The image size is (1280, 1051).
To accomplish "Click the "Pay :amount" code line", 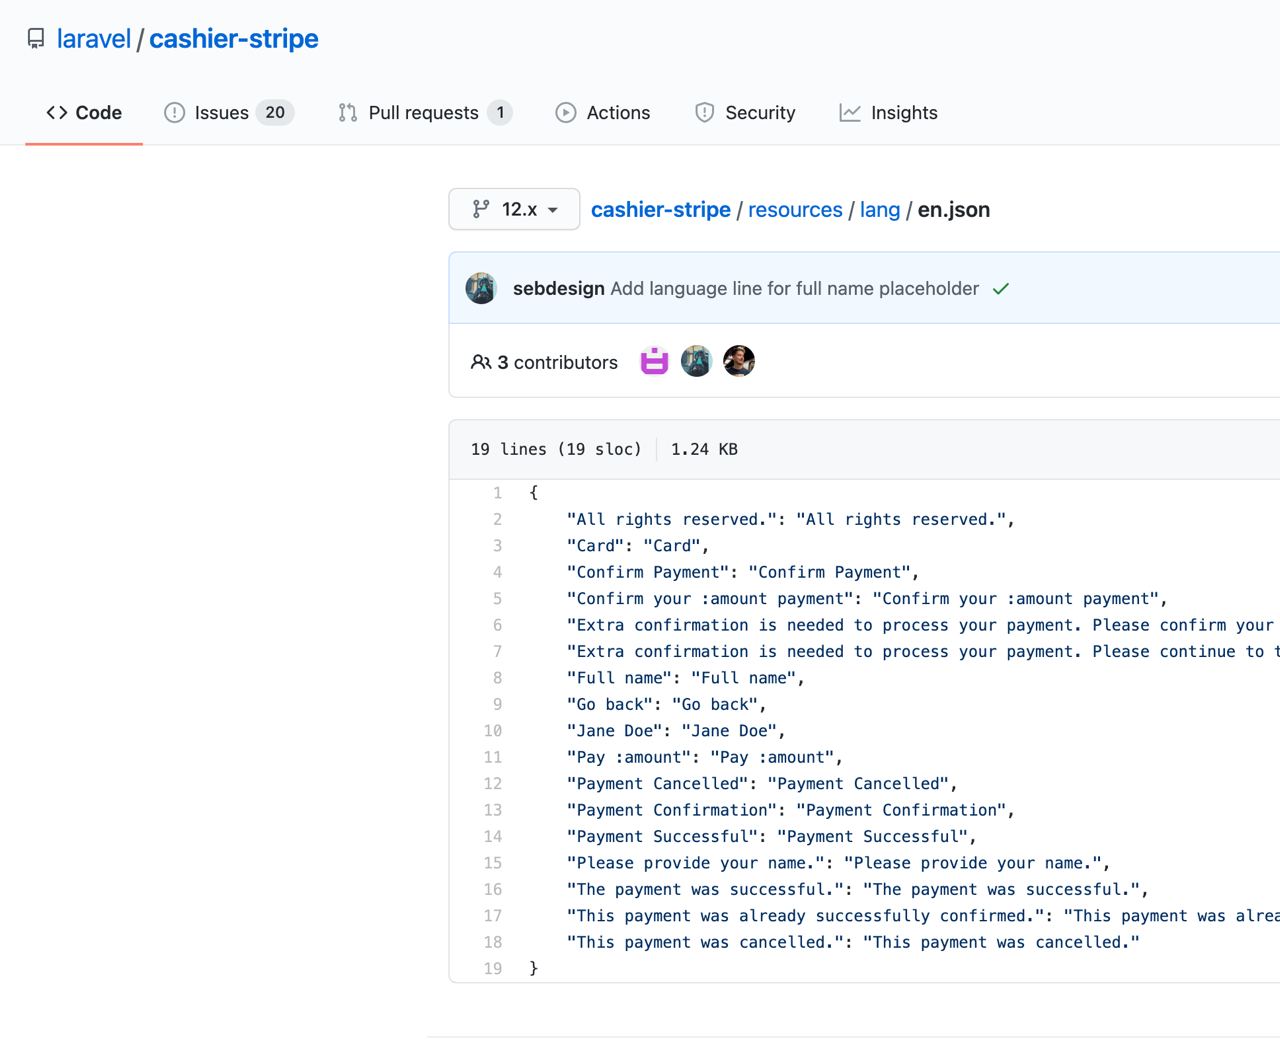I will pos(705,757).
